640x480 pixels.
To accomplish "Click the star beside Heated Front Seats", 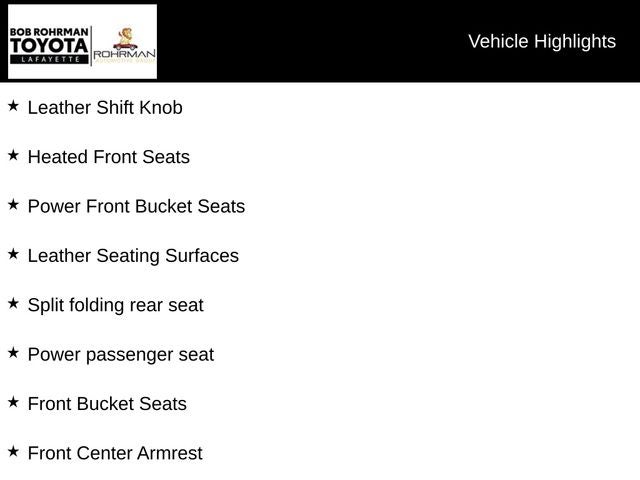I will (13, 155).
